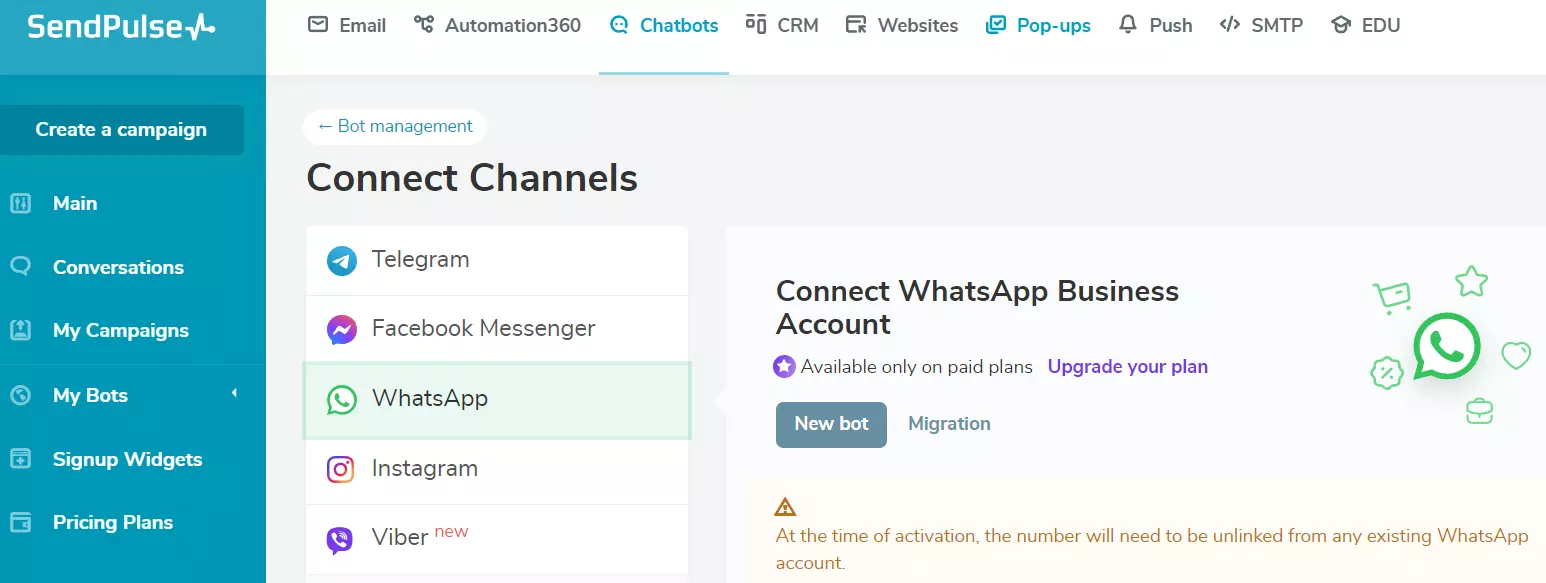Select the Telegram channel
Viewport: 1546px width, 583px height.
coord(497,260)
